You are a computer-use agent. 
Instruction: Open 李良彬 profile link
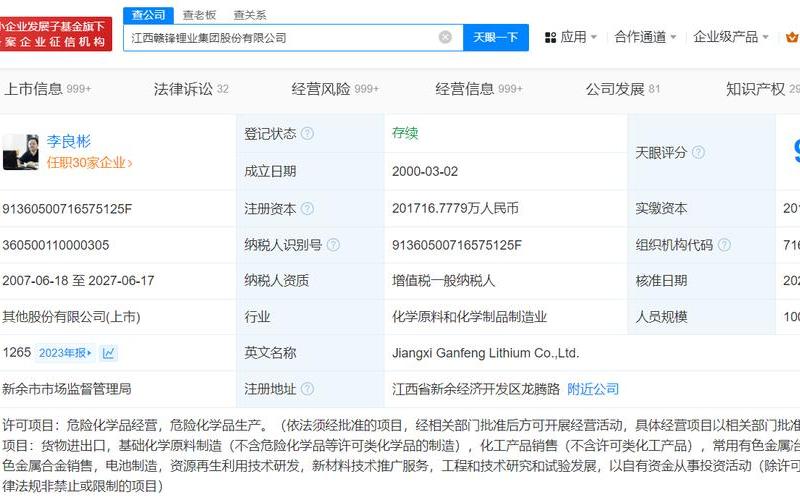(x=69, y=141)
